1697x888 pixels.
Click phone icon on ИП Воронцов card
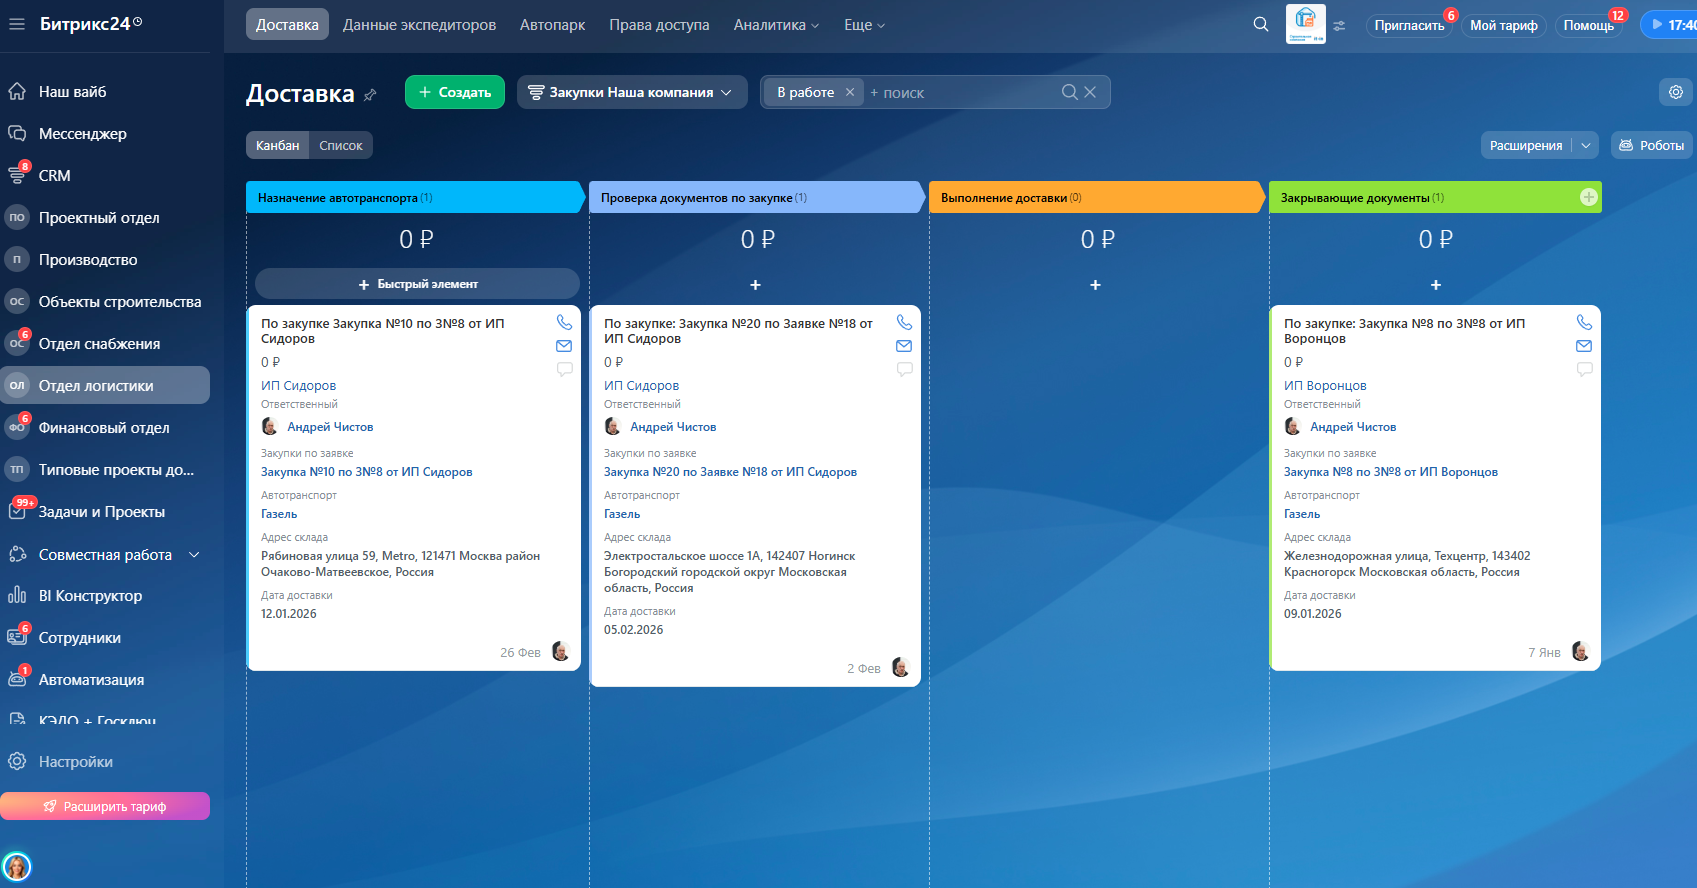coord(1584,322)
